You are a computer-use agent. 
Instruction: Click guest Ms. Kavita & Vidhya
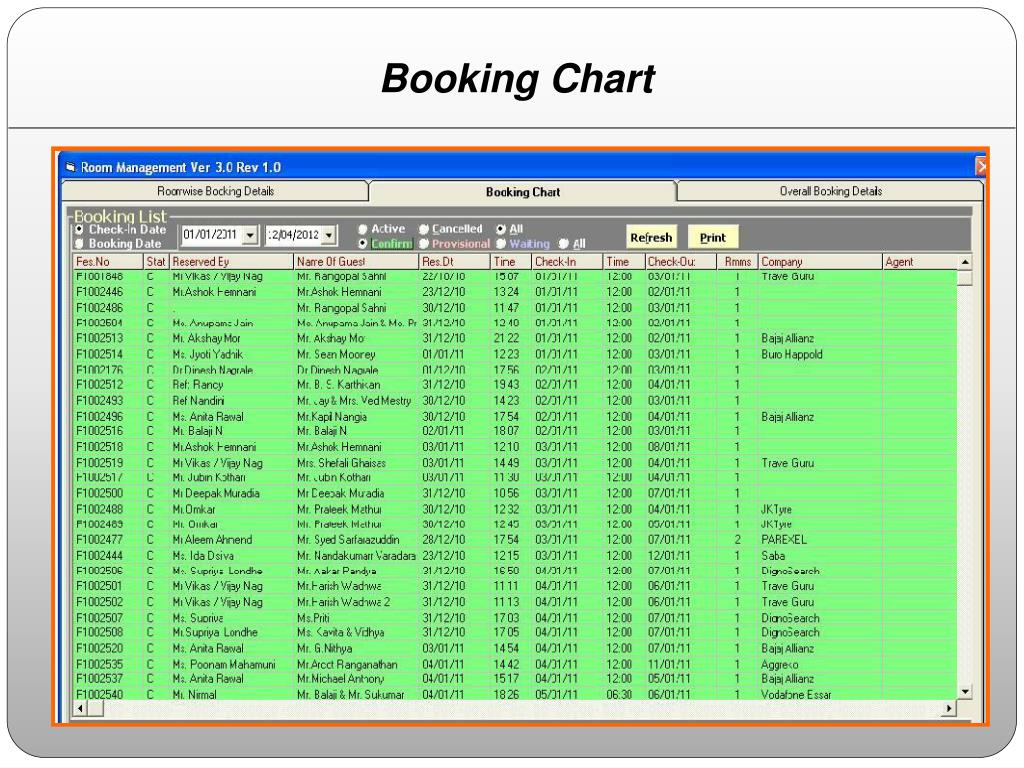pyautogui.click(x=340, y=633)
